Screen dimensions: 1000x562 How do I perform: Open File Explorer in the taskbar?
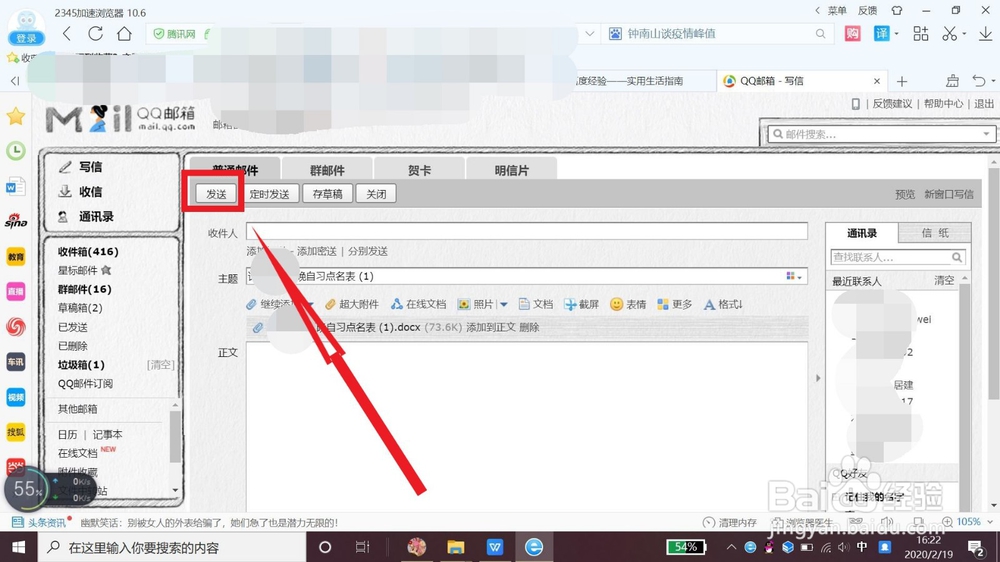point(455,547)
